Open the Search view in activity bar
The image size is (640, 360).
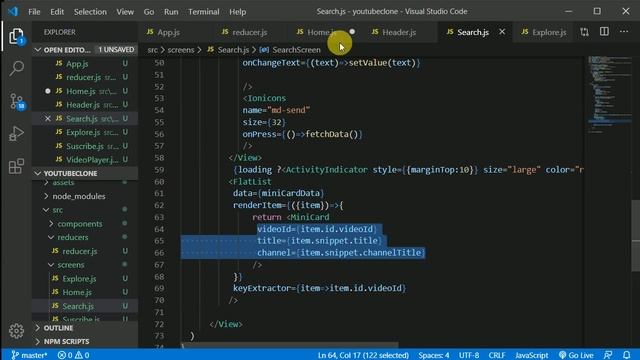[16, 68]
